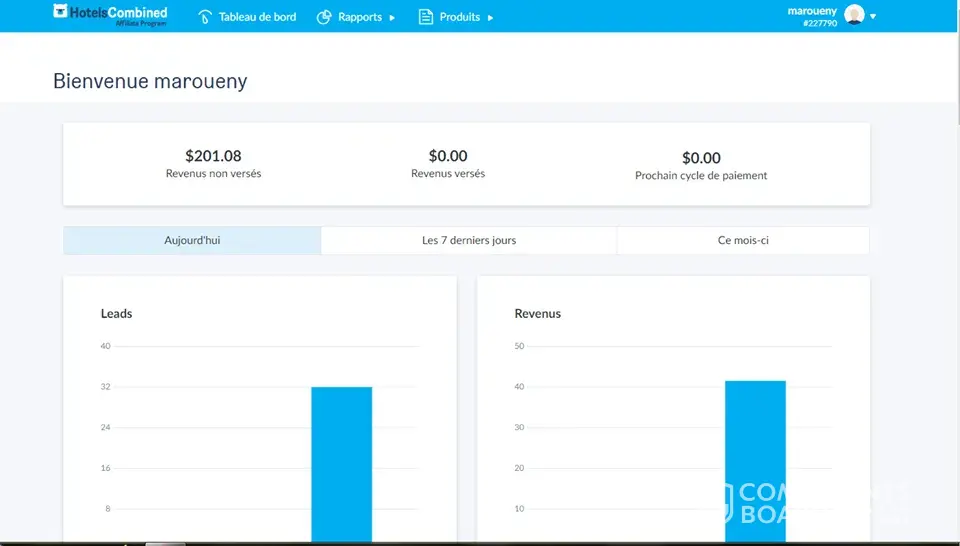Click the Produits menu label
Viewport: 960px width, 546px height.
coord(460,17)
